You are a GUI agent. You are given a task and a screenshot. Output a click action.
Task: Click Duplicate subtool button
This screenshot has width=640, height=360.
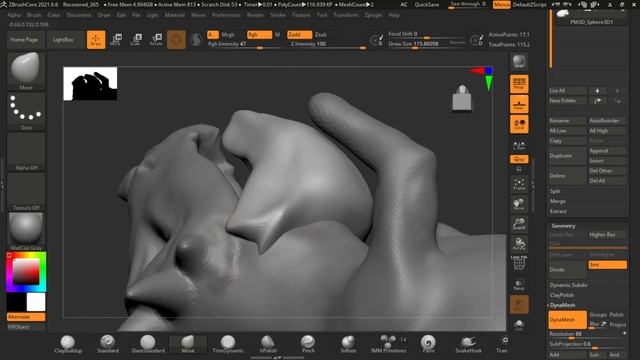click(x=568, y=156)
